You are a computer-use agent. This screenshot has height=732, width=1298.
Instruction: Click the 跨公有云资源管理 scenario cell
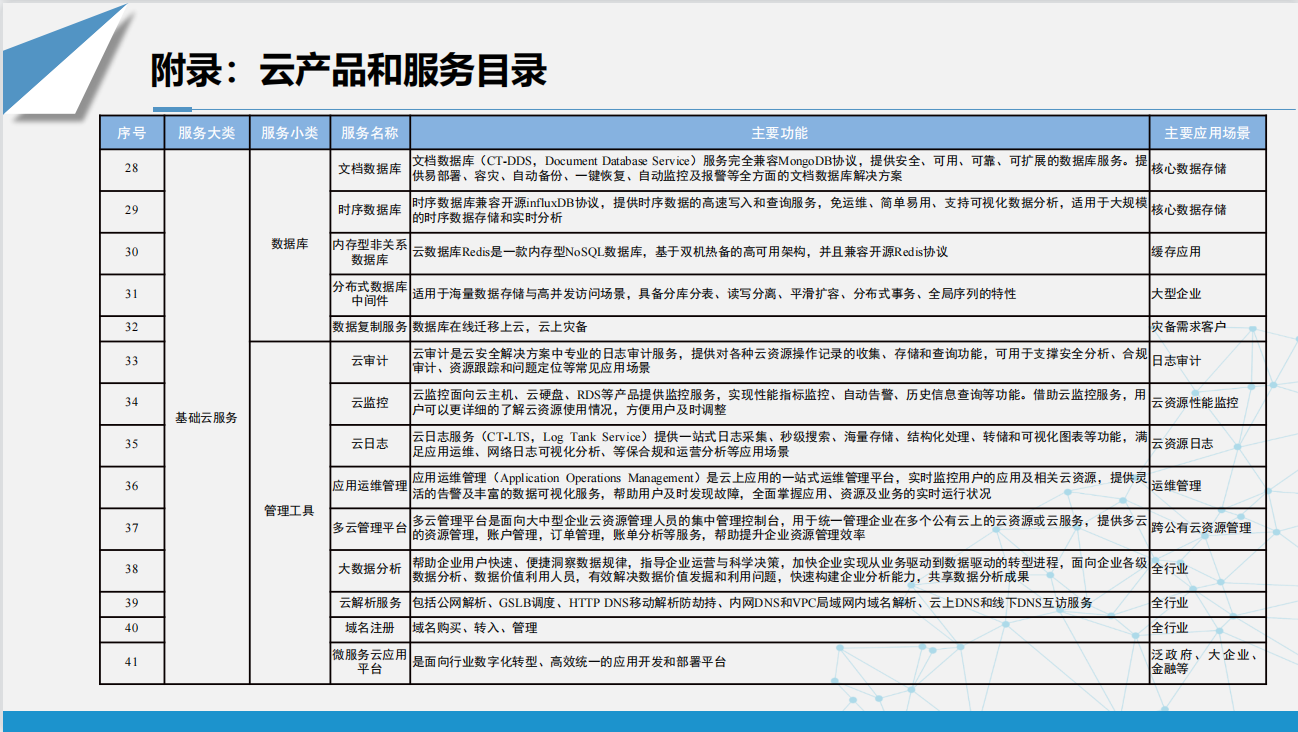[x=1201, y=527]
